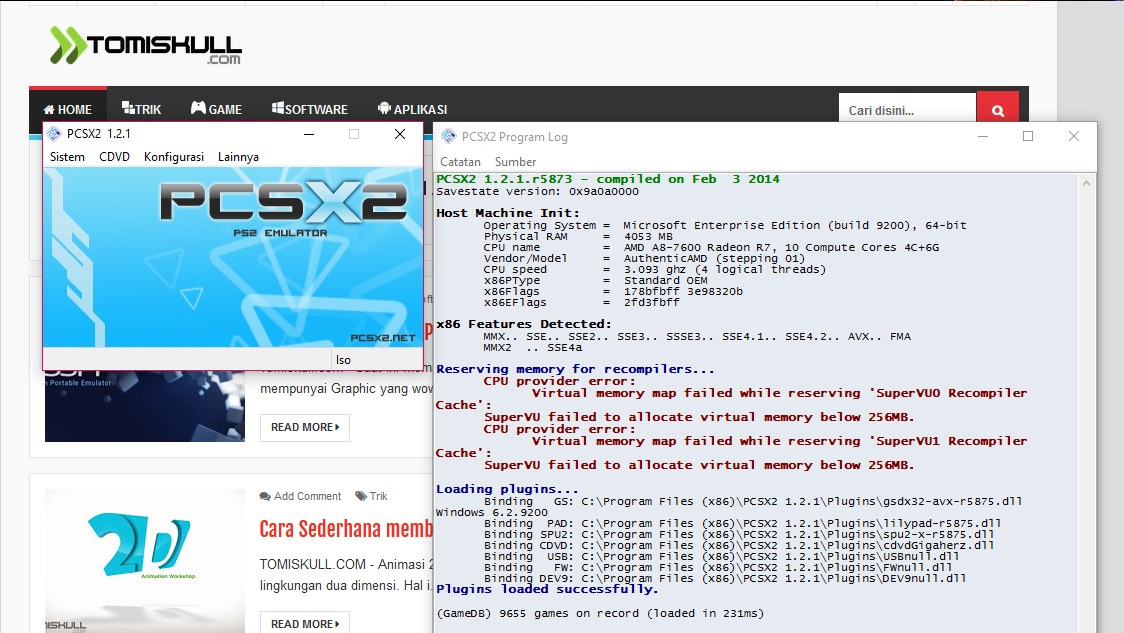Image resolution: width=1124 pixels, height=633 pixels.
Task: Minimize the PCSX2 1.2.1 window
Action: pos(309,134)
